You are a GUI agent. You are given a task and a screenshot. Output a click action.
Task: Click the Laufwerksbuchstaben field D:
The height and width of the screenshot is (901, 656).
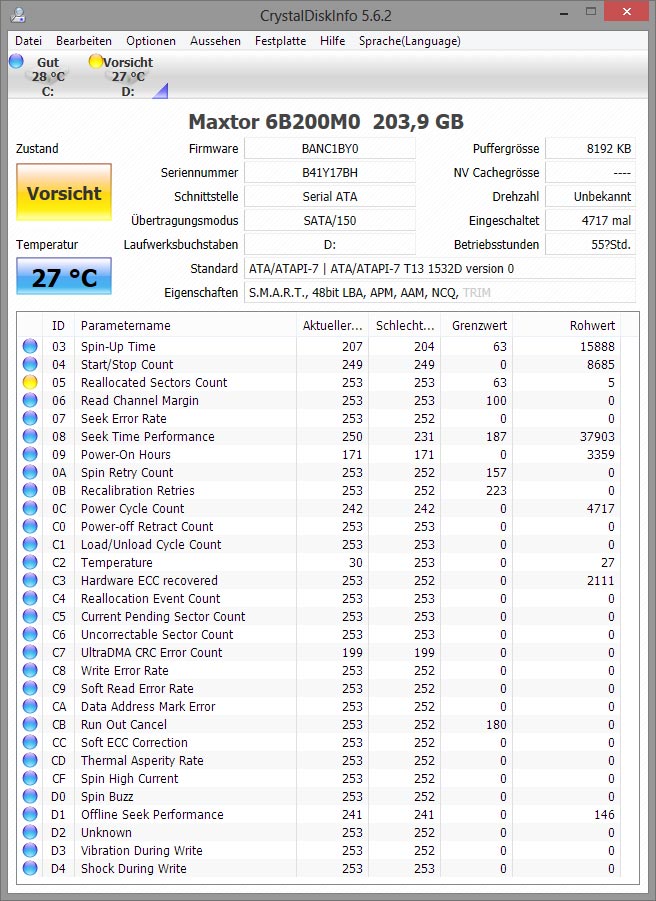[330, 244]
